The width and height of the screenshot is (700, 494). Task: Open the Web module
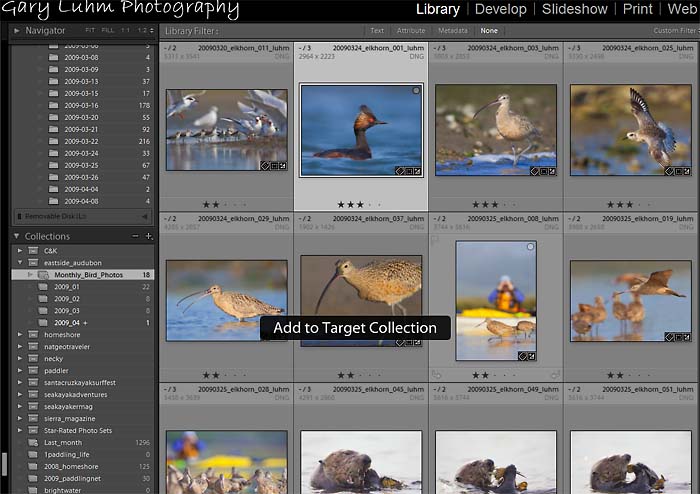coord(683,9)
